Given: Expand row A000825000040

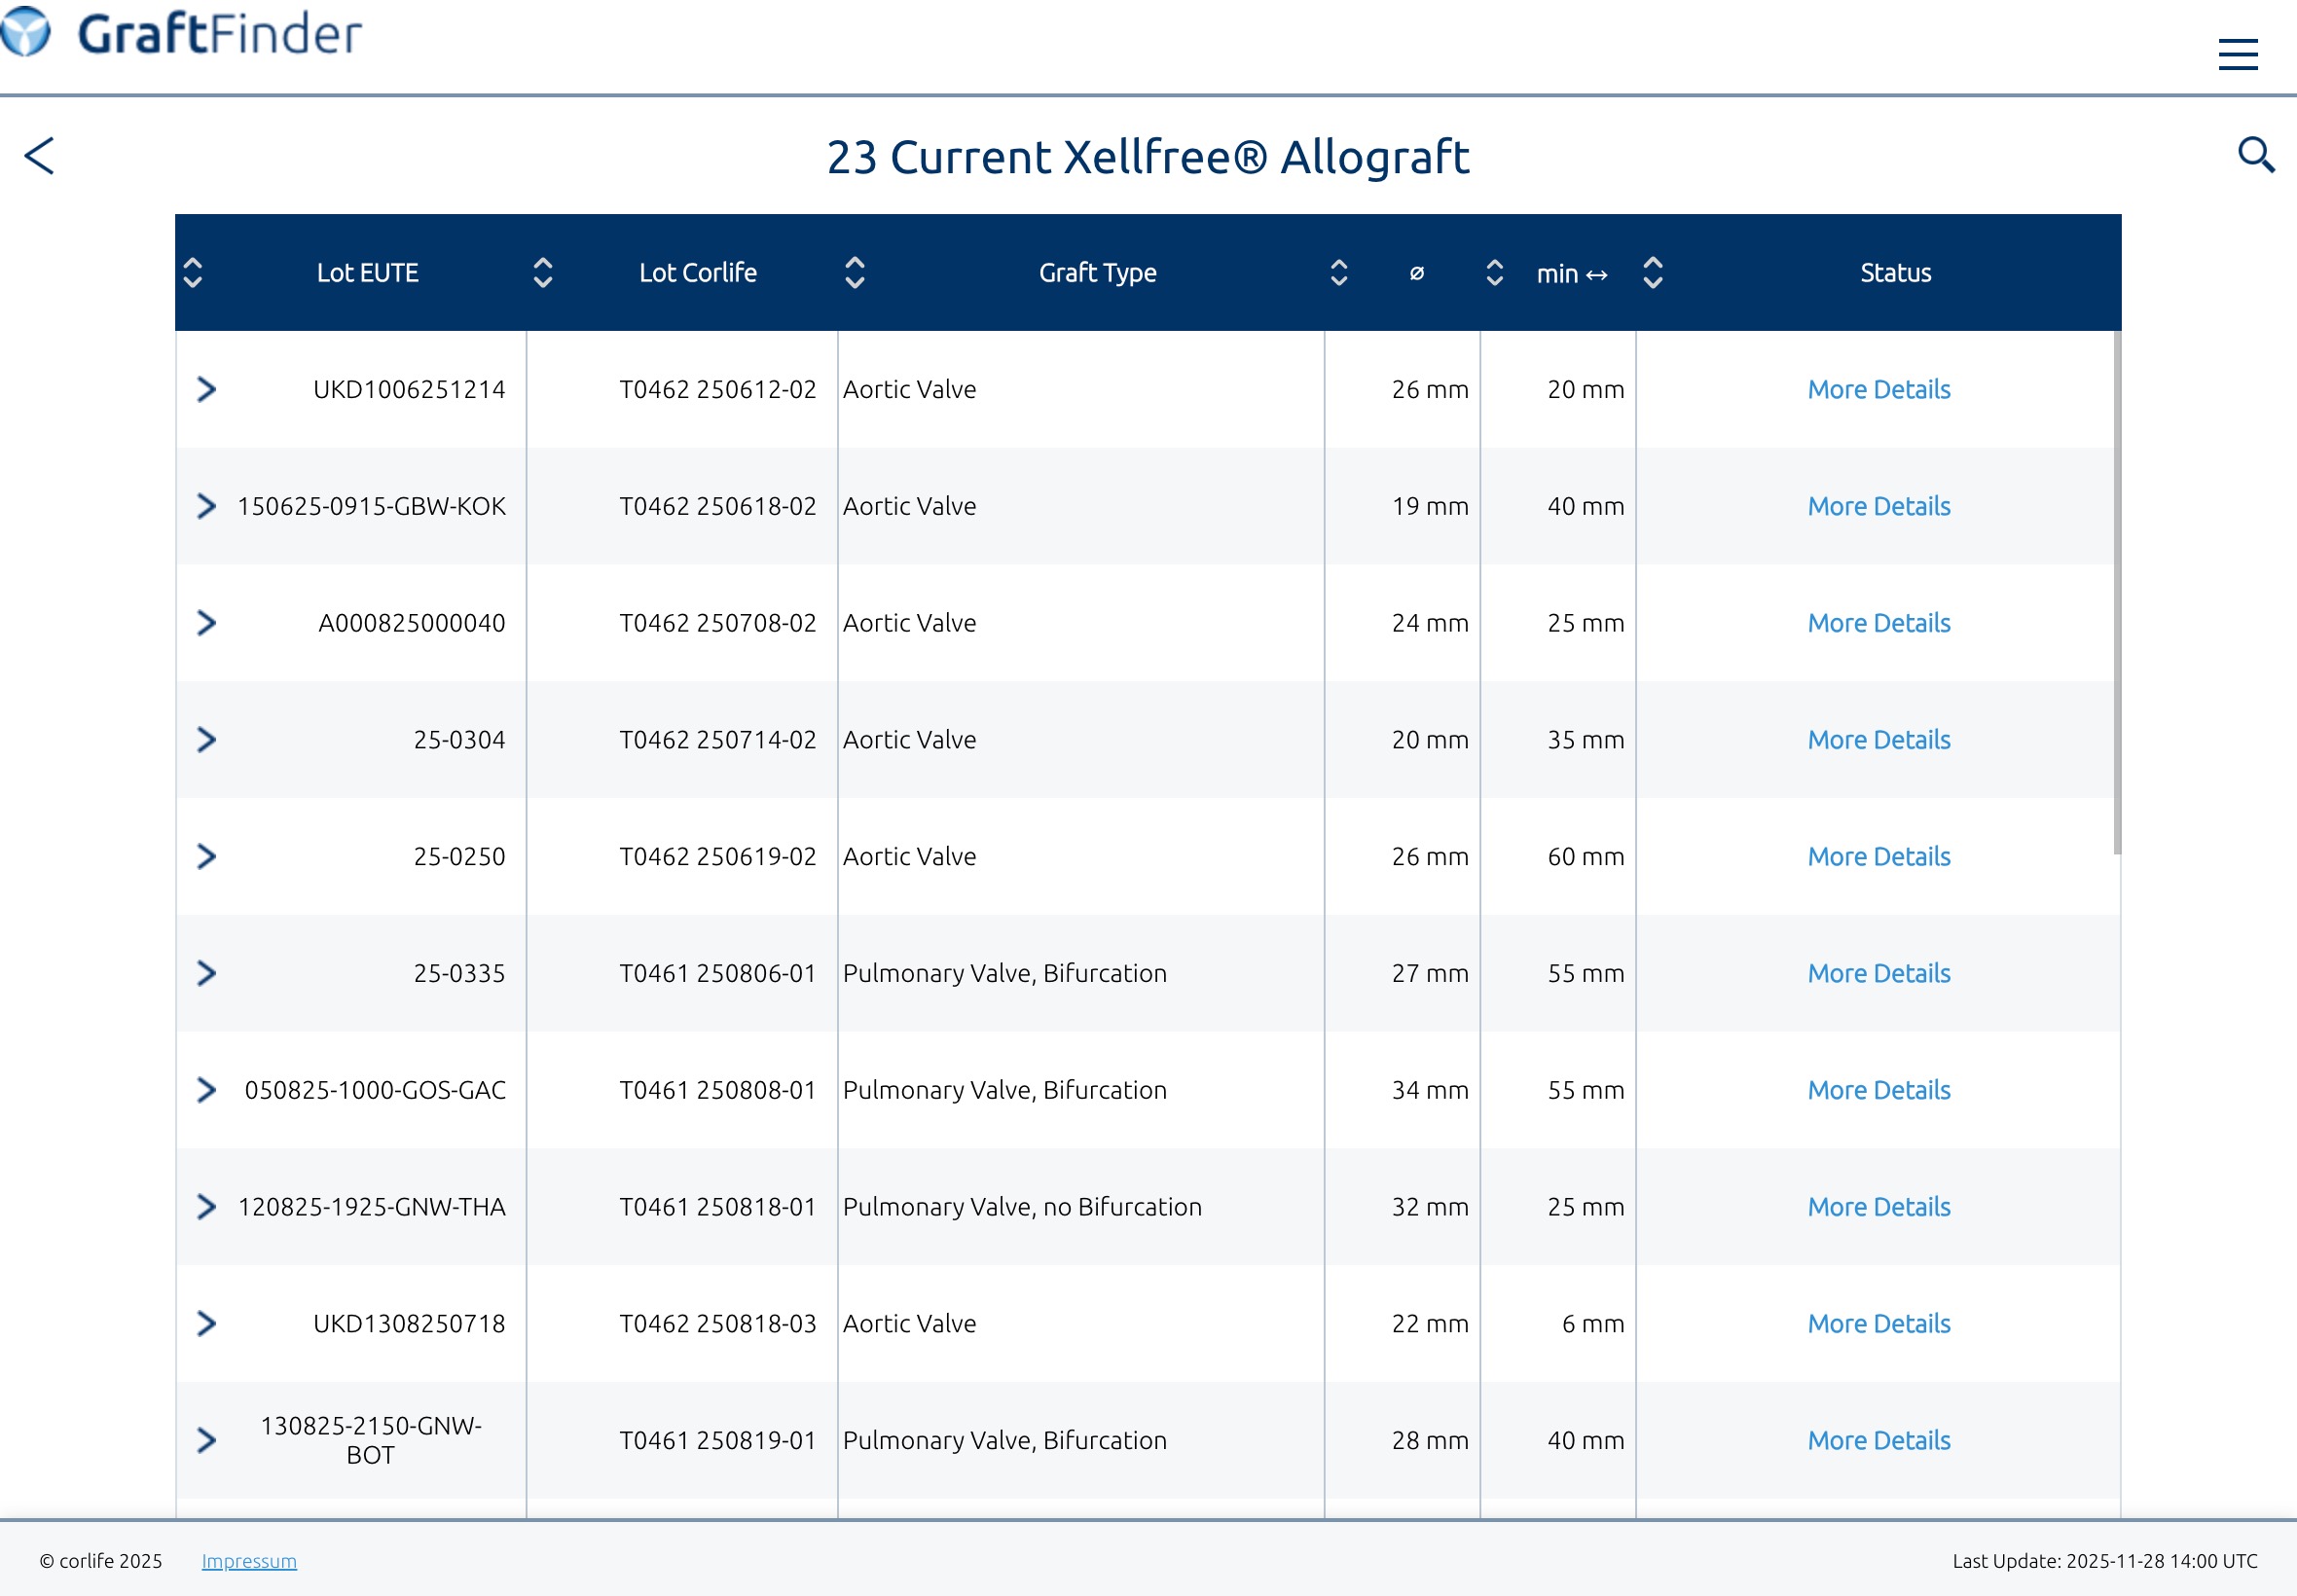Looking at the screenshot, I should pos(206,623).
